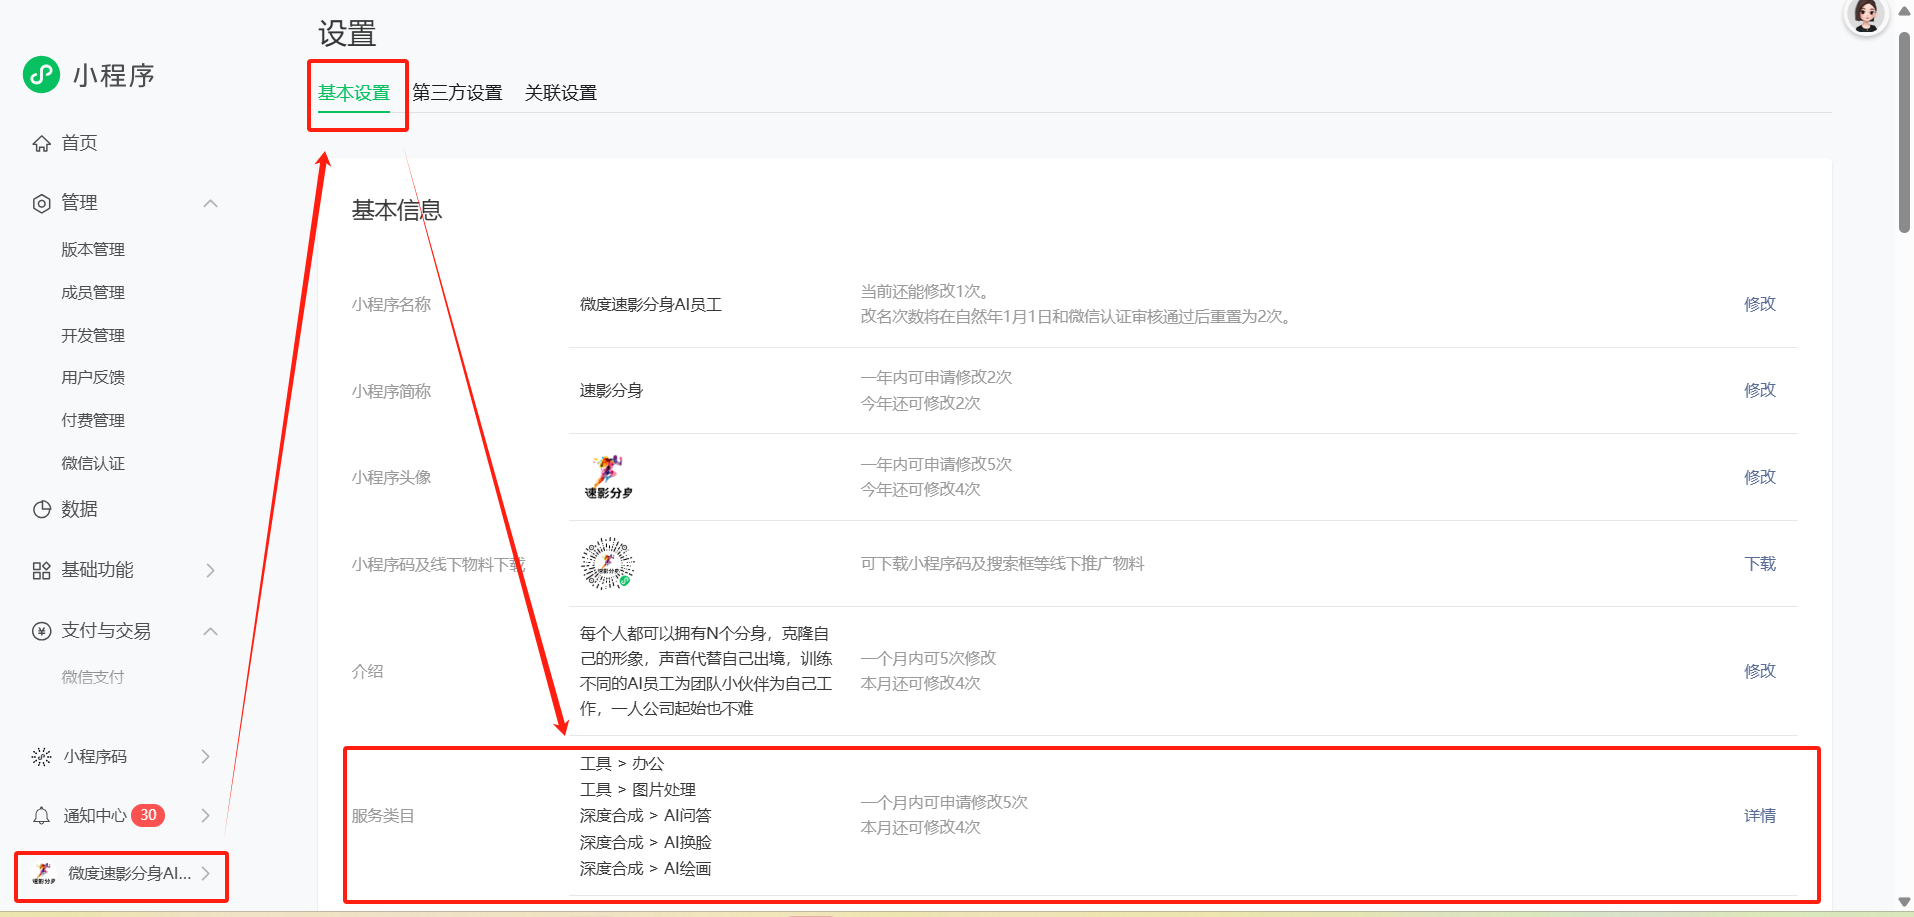This screenshot has height=917, width=1914.
Task: Collapse the 管理 section chevron
Action: (x=210, y=203)
